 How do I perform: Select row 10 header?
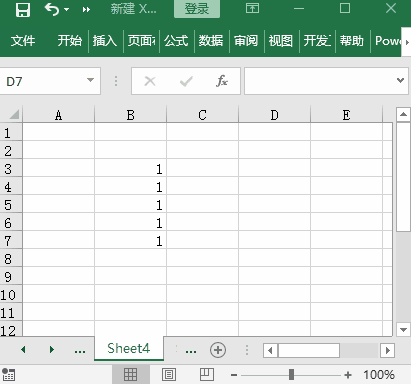coord(11,295)
